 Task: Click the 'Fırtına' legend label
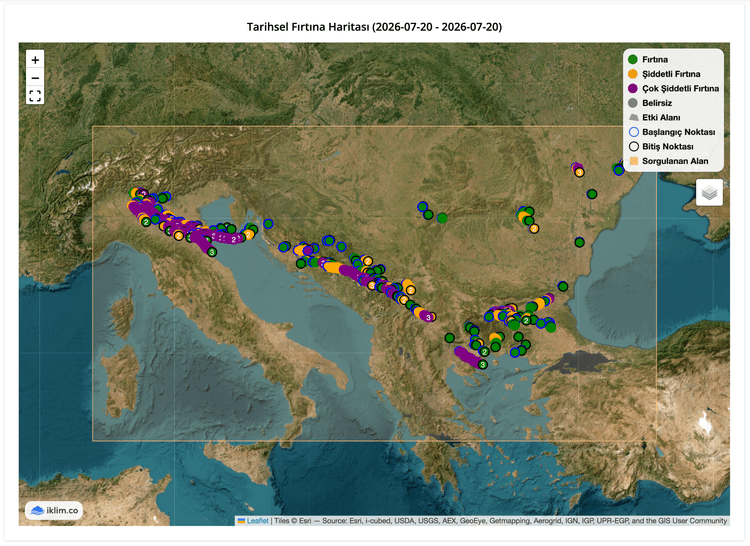click(655, 59)
